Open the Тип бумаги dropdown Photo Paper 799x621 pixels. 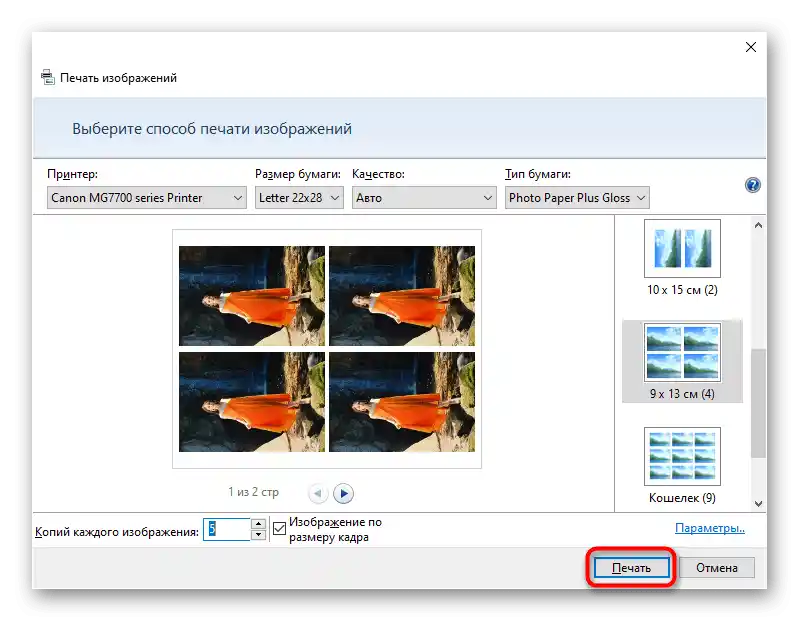point(577,198)
